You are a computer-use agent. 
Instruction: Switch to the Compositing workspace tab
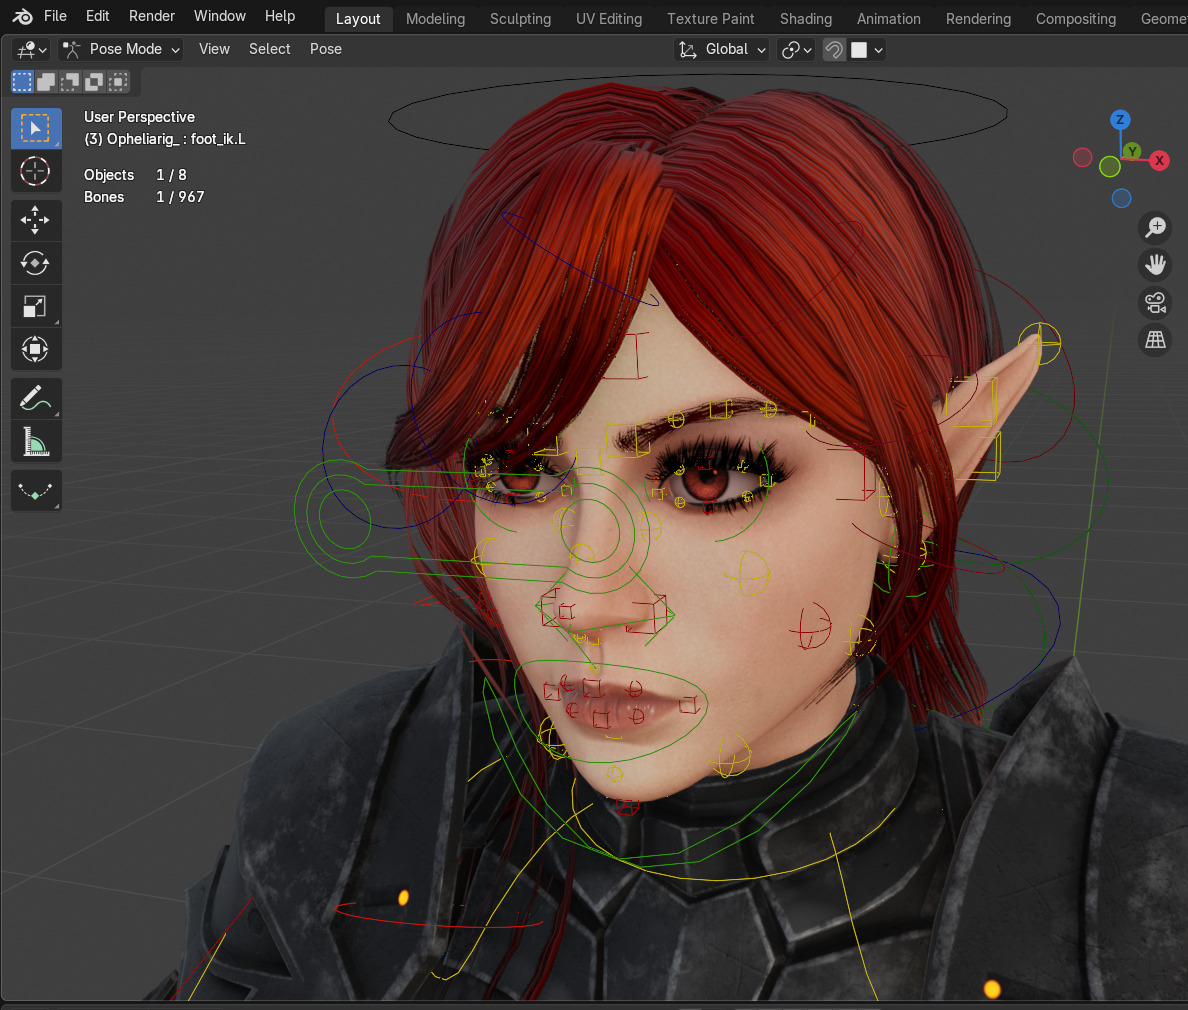click(x=1076, y=19)
